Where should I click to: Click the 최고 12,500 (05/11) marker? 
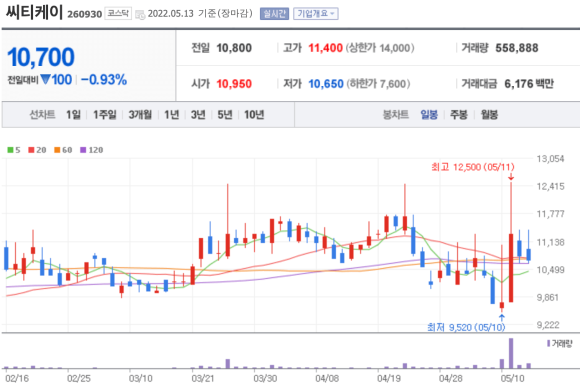pos(473,167)
